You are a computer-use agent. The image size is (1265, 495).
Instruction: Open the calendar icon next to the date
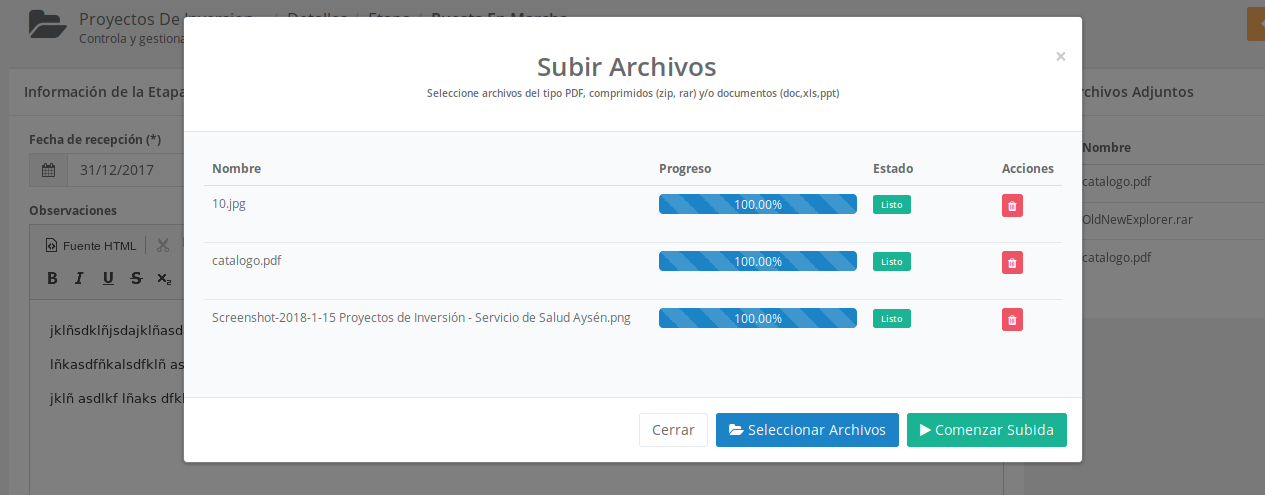pyautogui.click(x=48, y=170)
